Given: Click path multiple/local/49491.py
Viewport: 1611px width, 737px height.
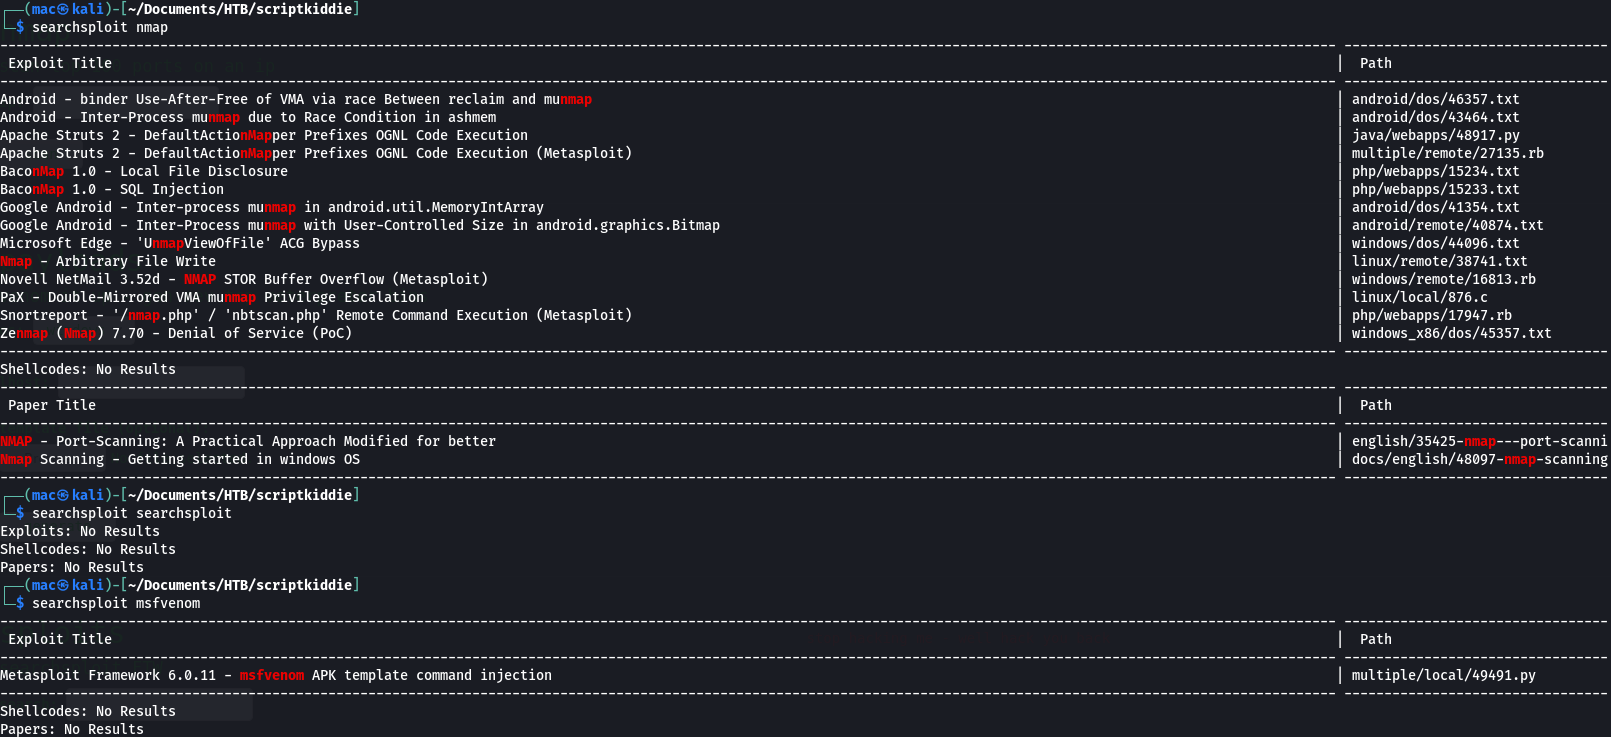Looking at the screenshot, I should [1443, 675].
